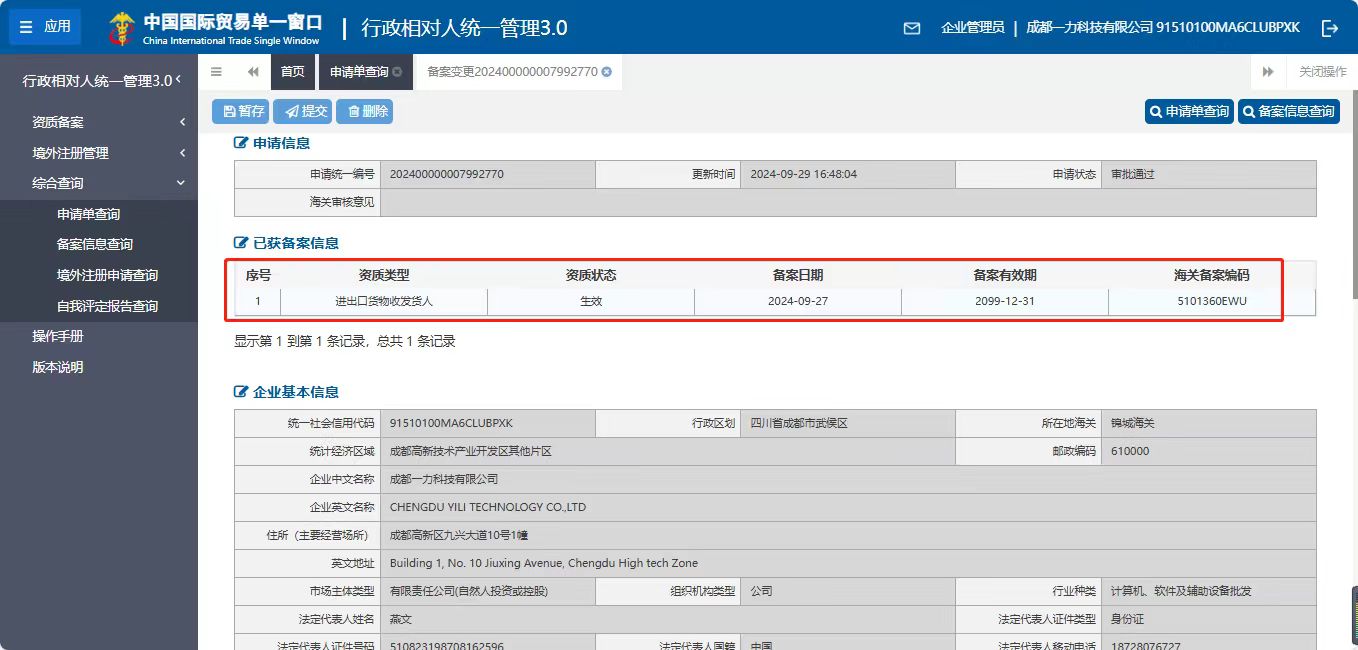Open 自我评定报告查询 in the sidebar
The image size is (1358, 650).
pos(107,306)
